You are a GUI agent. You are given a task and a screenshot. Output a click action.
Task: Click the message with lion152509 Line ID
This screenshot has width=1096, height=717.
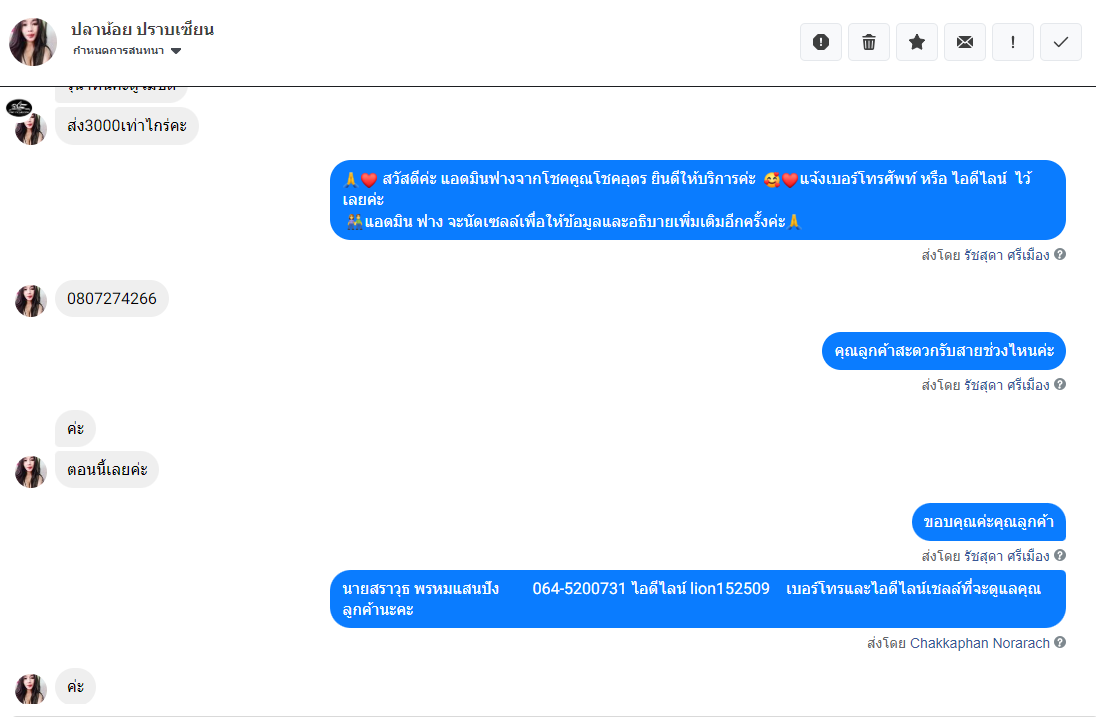point(698,599)
